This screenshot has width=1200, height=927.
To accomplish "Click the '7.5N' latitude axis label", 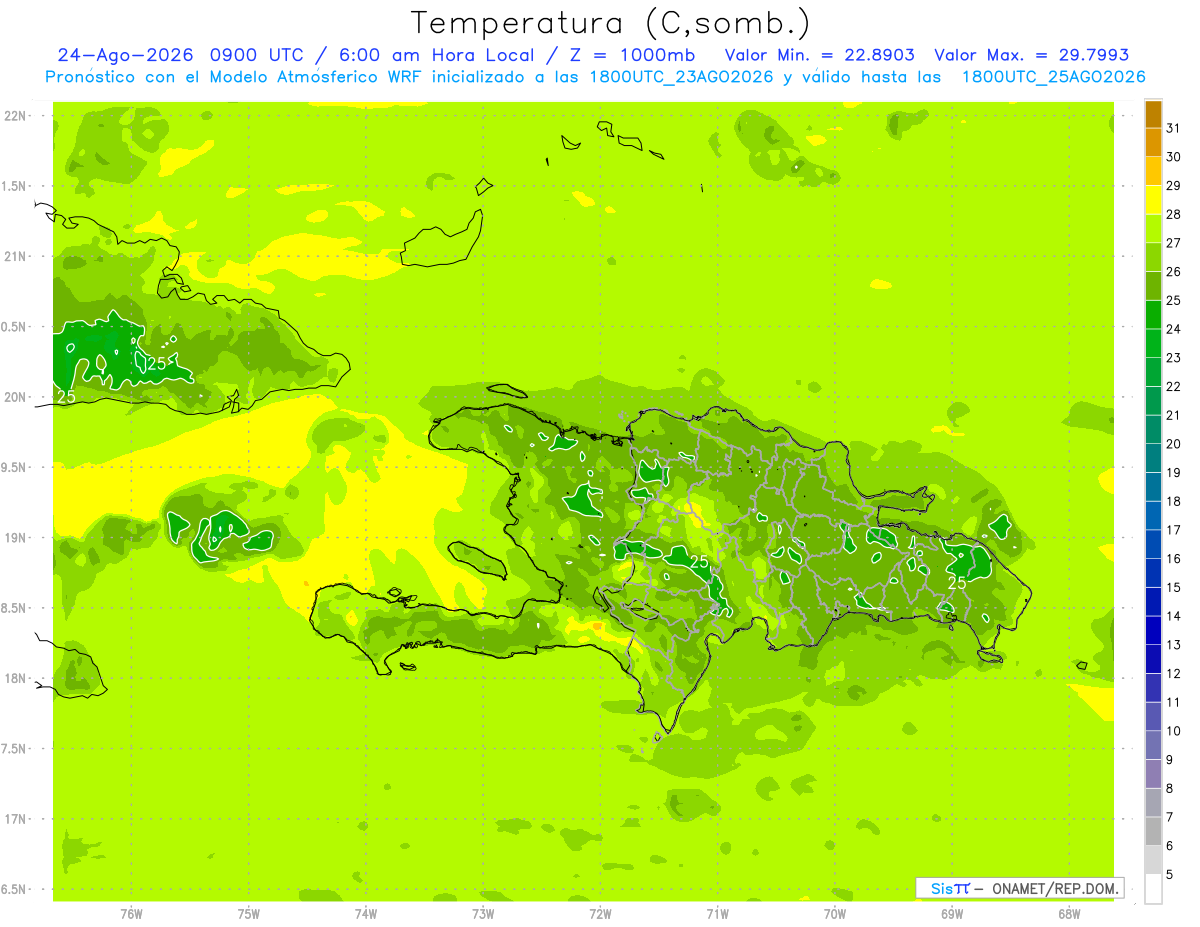I will 15,749.
